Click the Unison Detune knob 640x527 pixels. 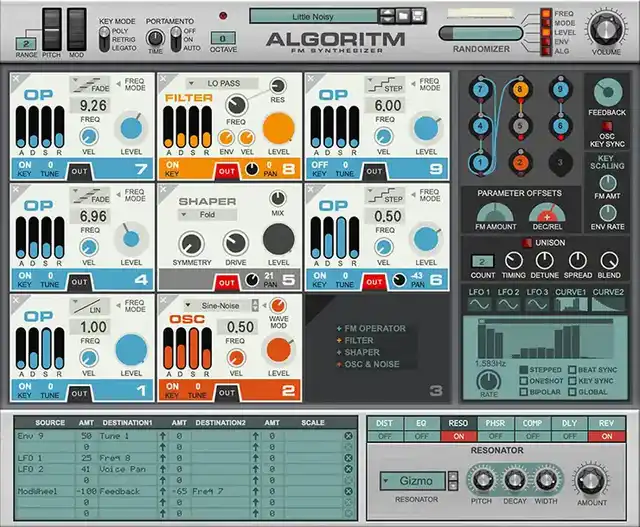544,260
